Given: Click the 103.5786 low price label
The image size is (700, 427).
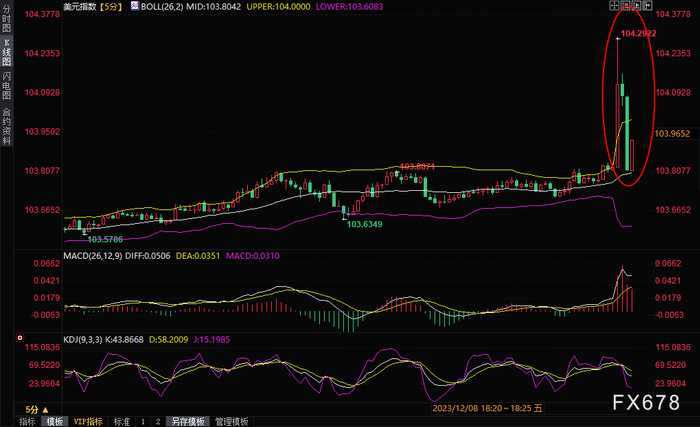Looking at the screenshot, I should (105, 239).
